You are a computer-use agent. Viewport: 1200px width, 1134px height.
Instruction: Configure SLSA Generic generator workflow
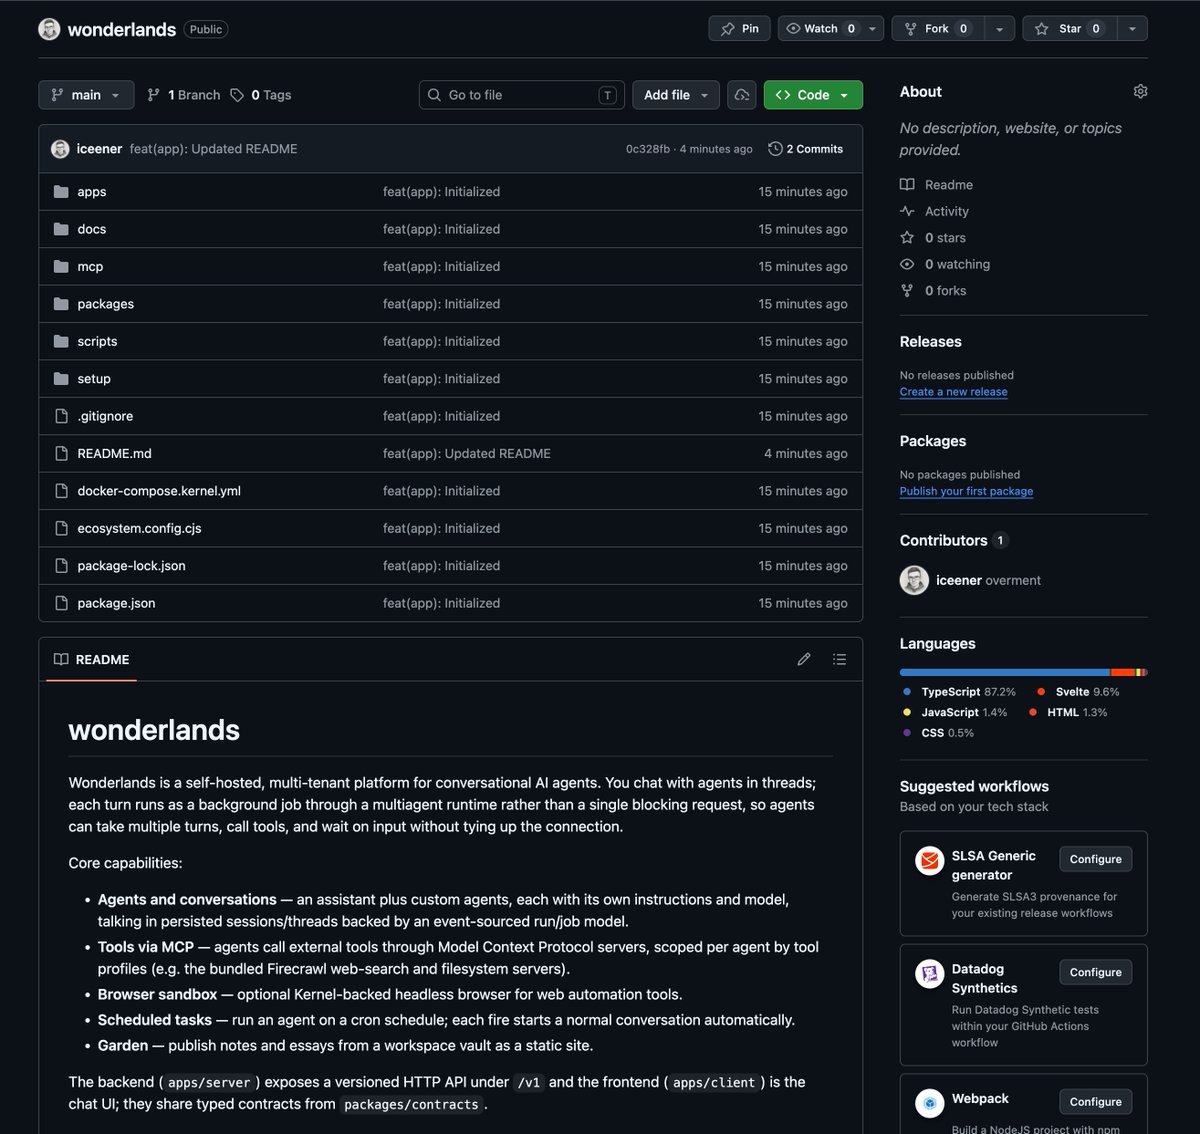point(1095,859)
